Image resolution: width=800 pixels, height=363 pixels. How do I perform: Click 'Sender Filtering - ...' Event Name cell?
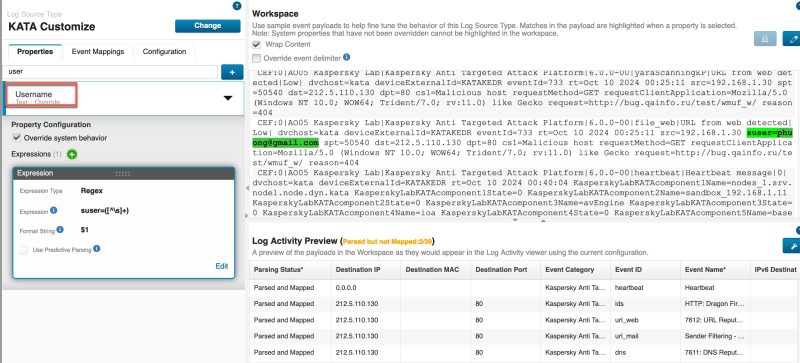pyautogui.click(x=715, y=336)
